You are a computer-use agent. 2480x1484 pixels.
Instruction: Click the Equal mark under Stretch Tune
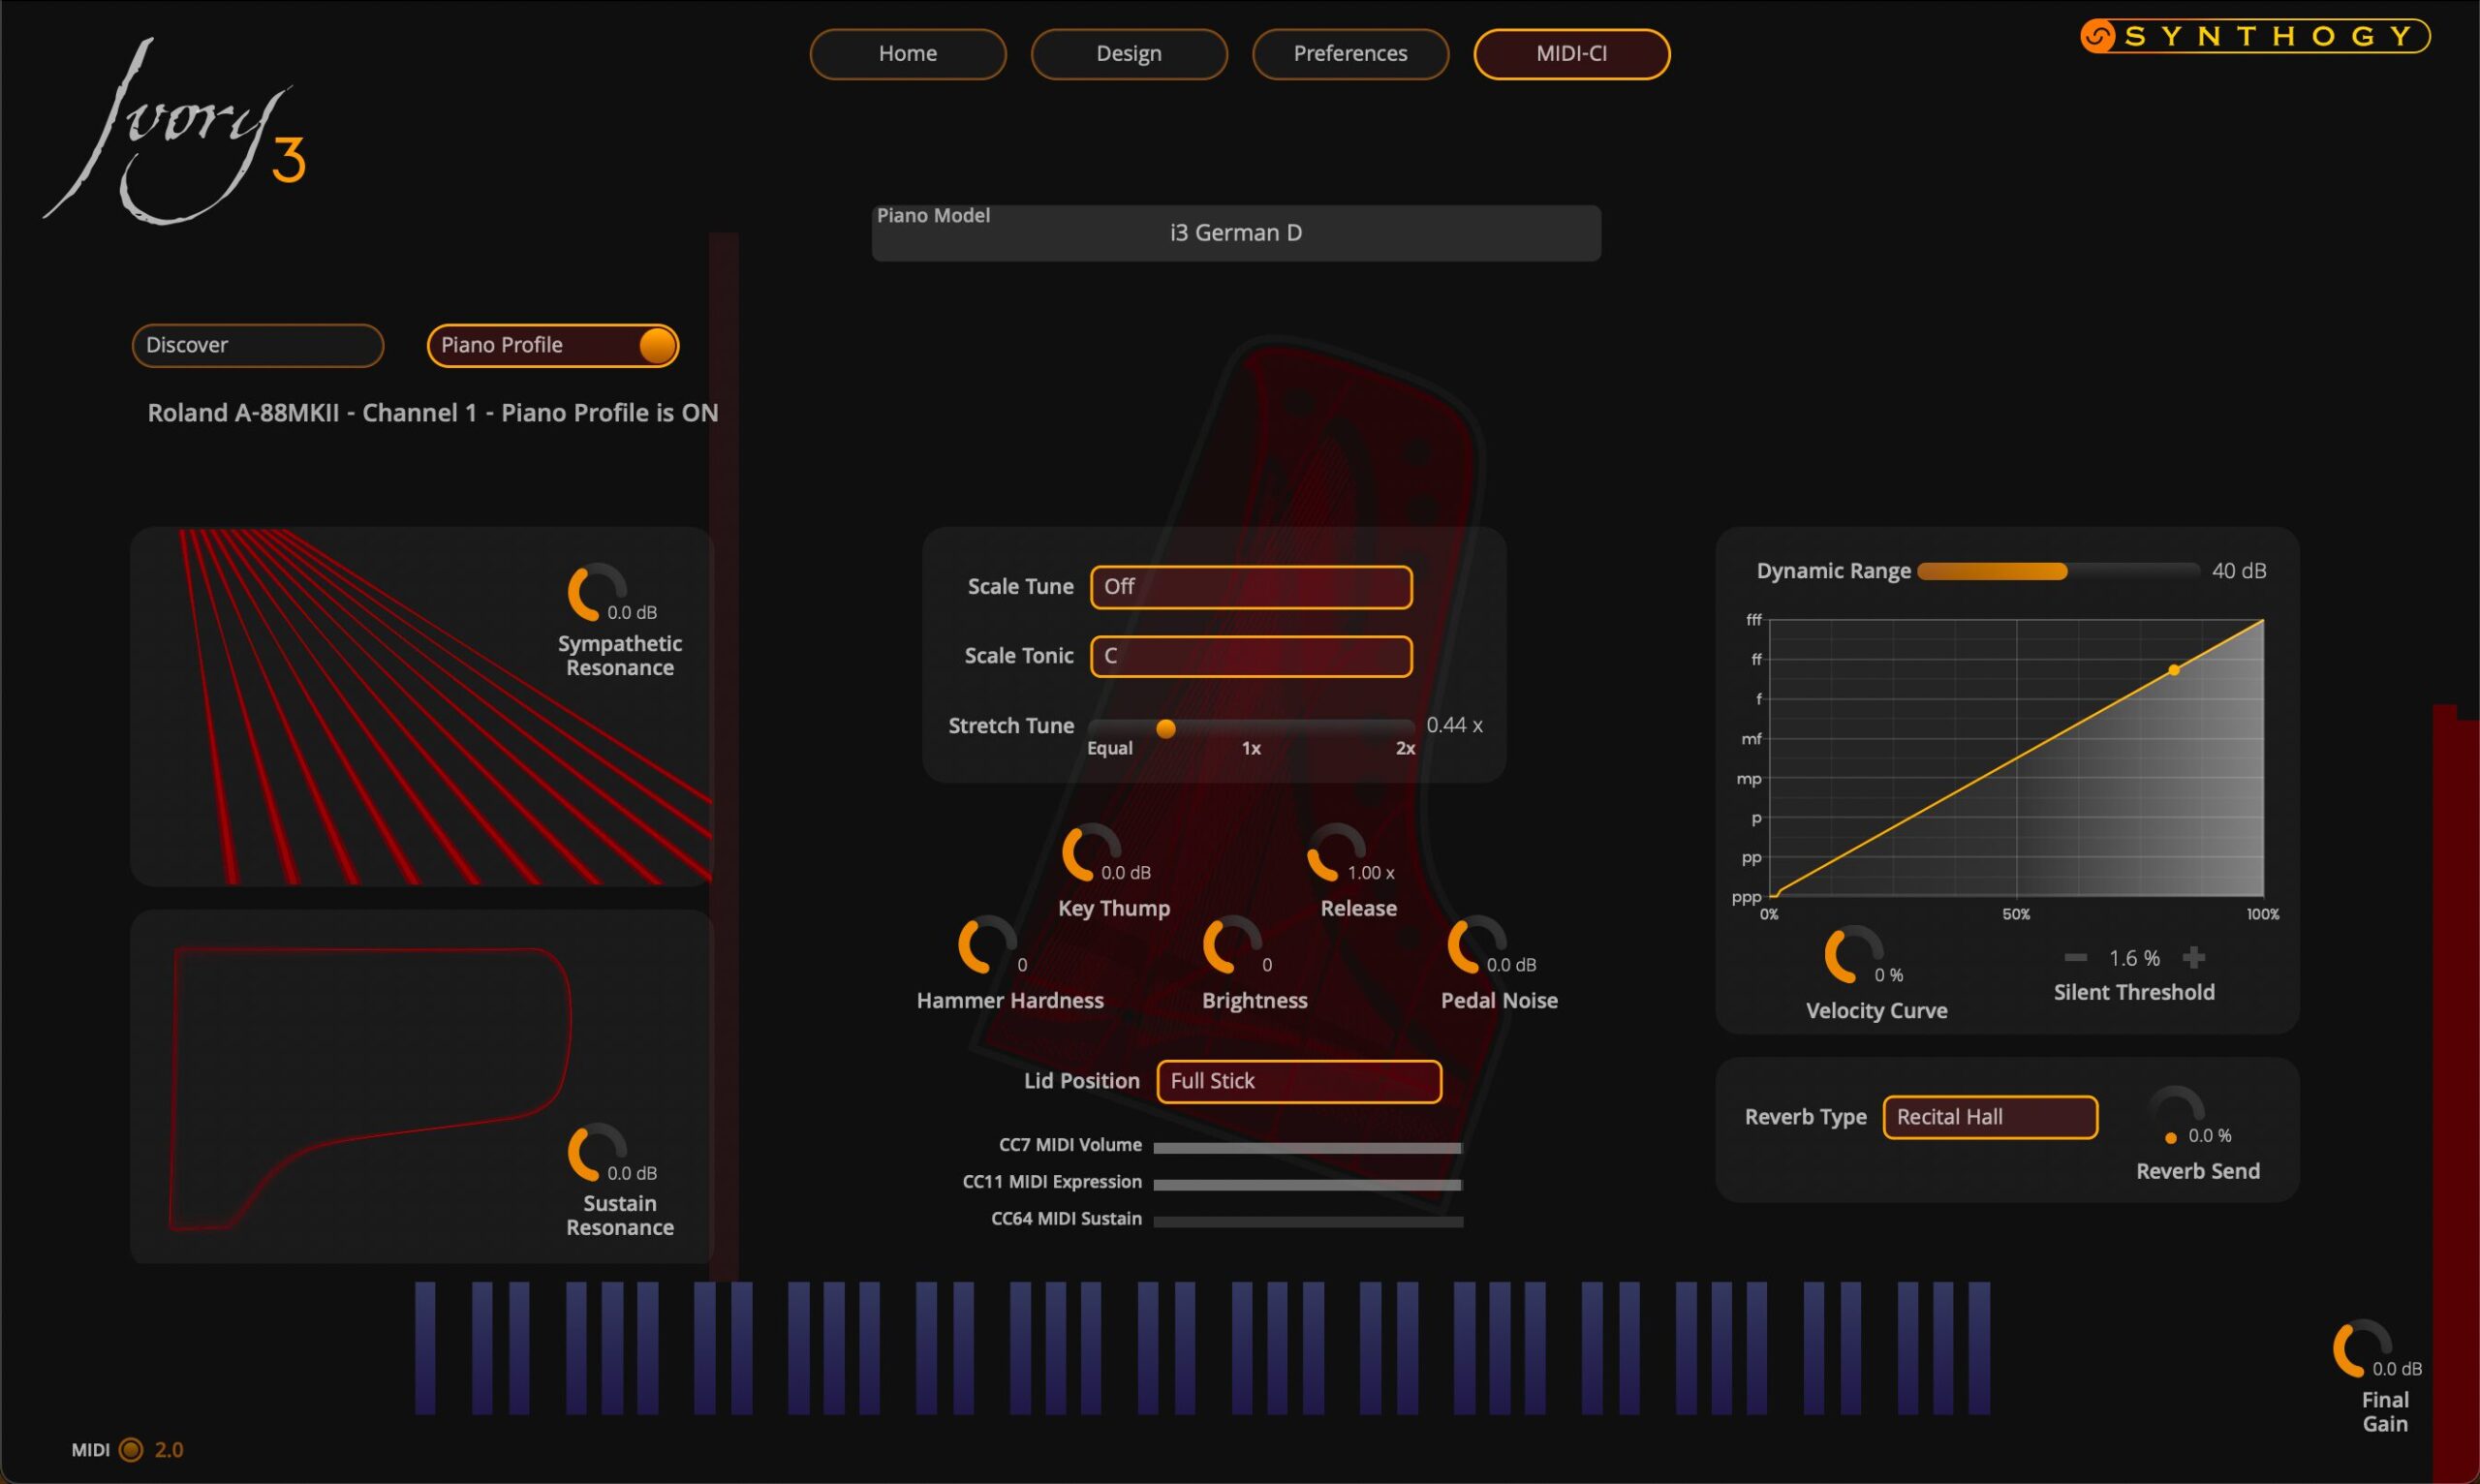pyautogui.click(x=1110, y=748)
